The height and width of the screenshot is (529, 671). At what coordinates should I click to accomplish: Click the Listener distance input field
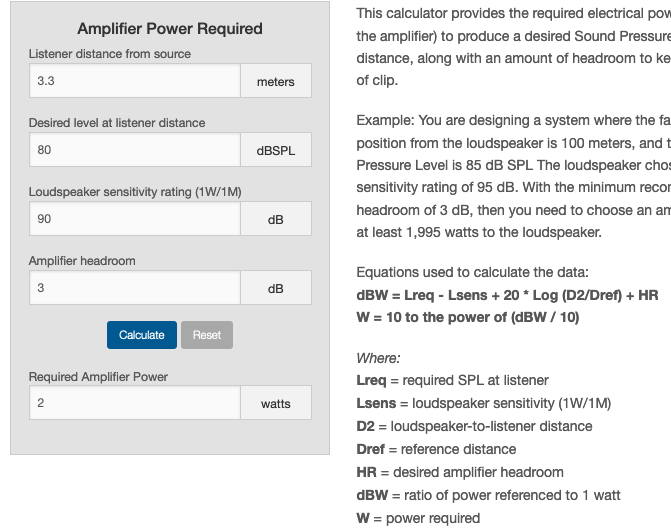135,81
